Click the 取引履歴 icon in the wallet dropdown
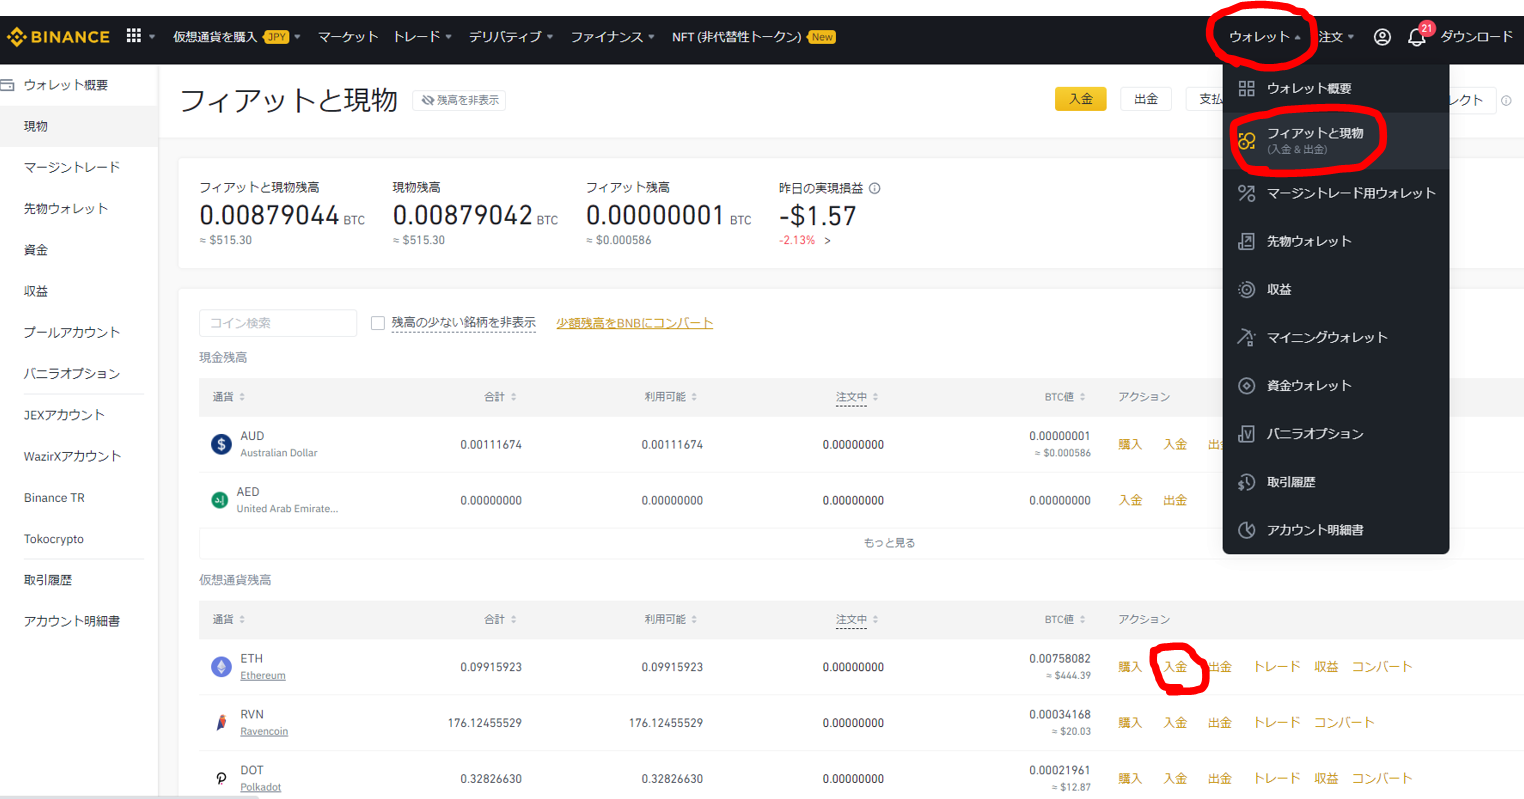 (1247, 481)
